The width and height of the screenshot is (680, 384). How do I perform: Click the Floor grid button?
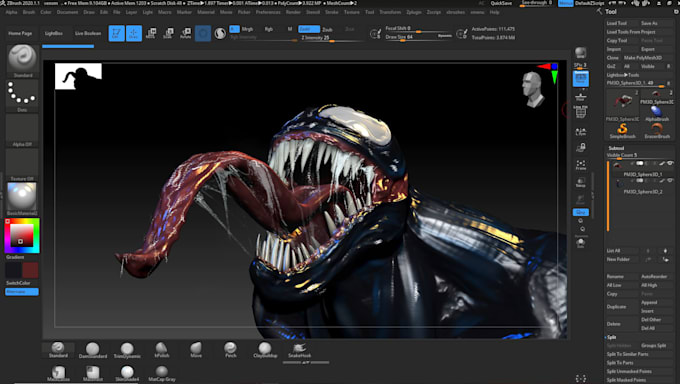(x=580, y=96)
